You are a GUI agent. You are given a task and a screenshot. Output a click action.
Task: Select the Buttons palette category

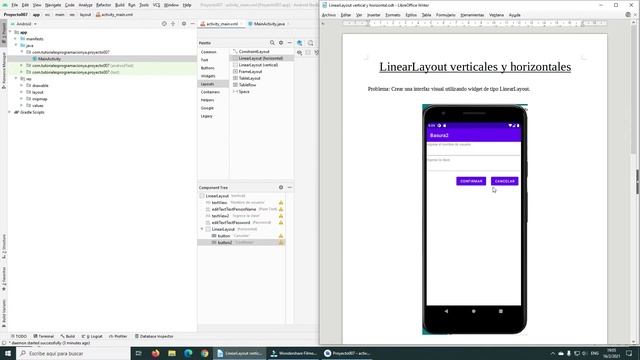click(x=207, y=68)
